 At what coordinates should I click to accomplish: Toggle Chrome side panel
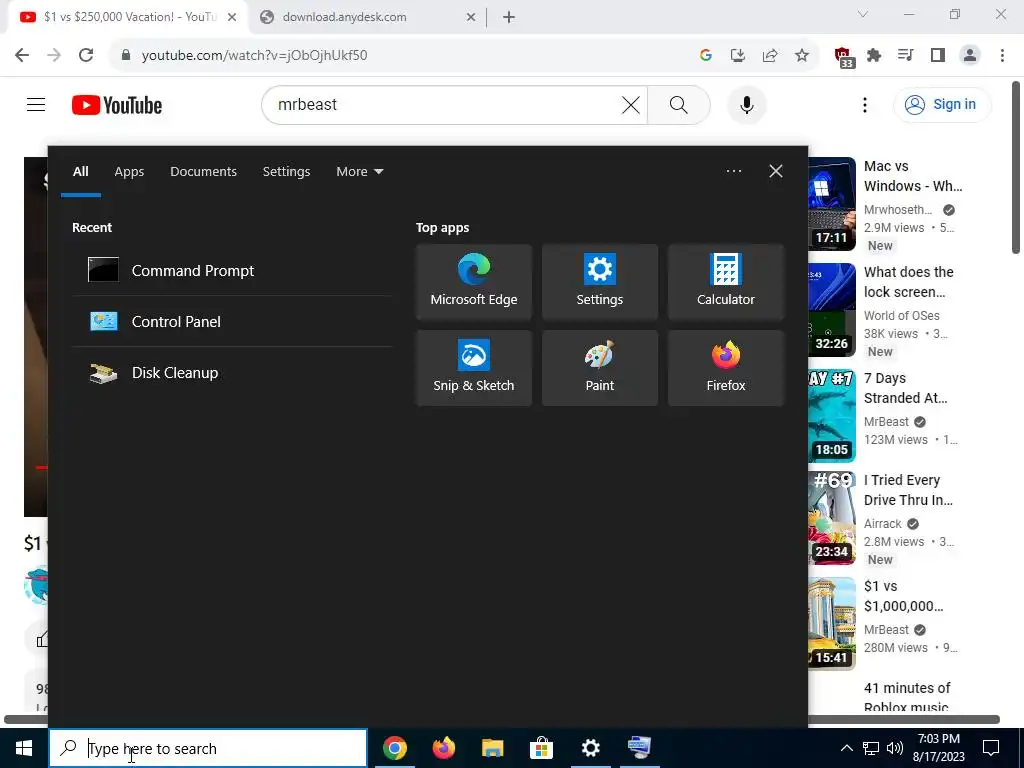938,56
